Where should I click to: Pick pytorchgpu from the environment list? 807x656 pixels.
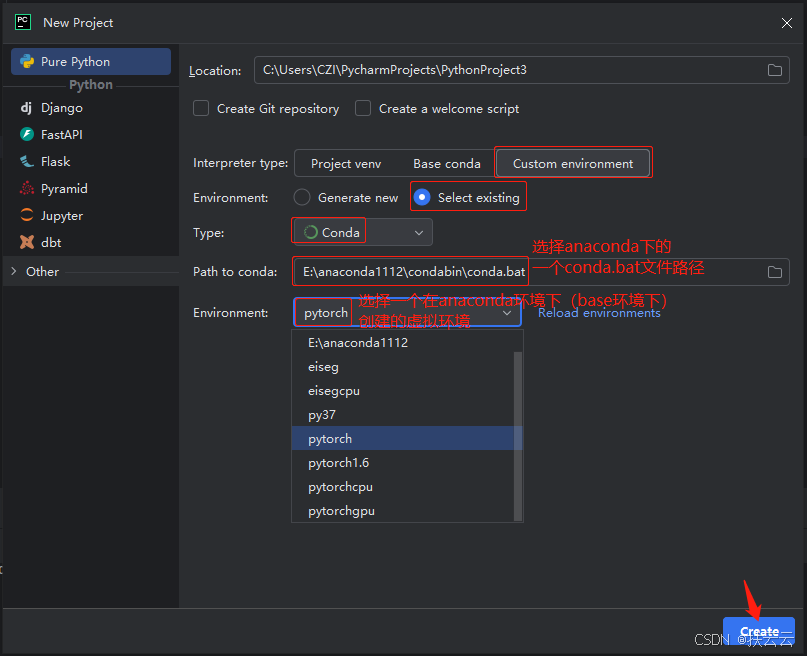pyautogui.click(x=403, y=511)
